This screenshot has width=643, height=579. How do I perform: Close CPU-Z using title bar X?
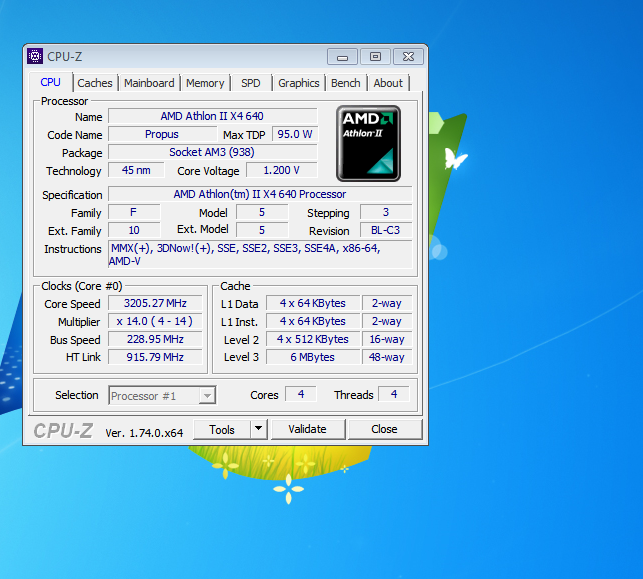pyautogui.click(x=407, y=57)
